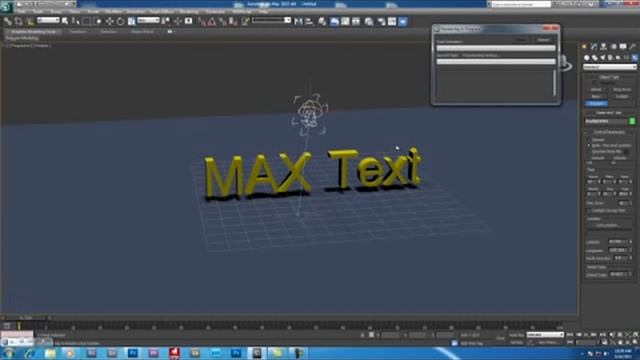Click the Unlink Selection tool
This screenshot has width=640, height=360.
18,21
